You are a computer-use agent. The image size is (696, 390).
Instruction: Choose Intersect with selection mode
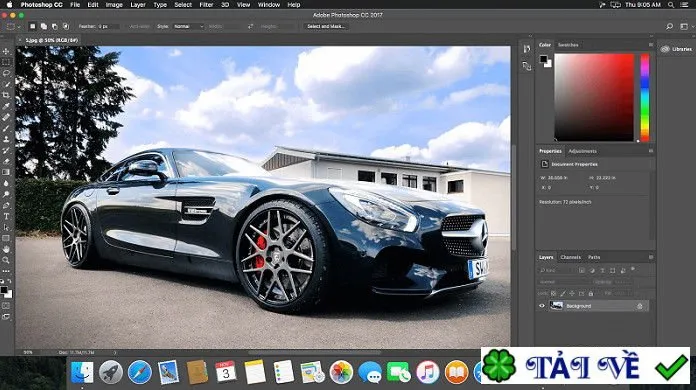coord(66,27)
